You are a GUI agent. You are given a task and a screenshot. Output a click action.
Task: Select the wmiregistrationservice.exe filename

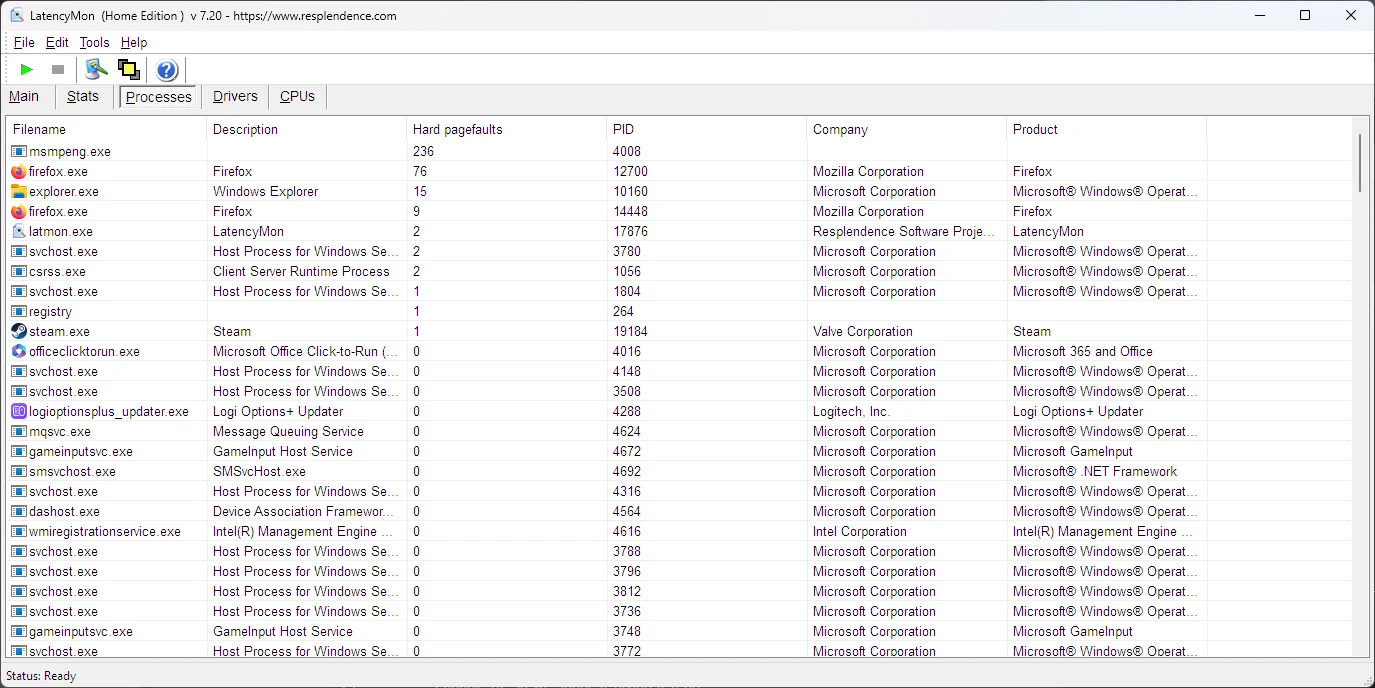pyautogui.click(x=105, y=532)
